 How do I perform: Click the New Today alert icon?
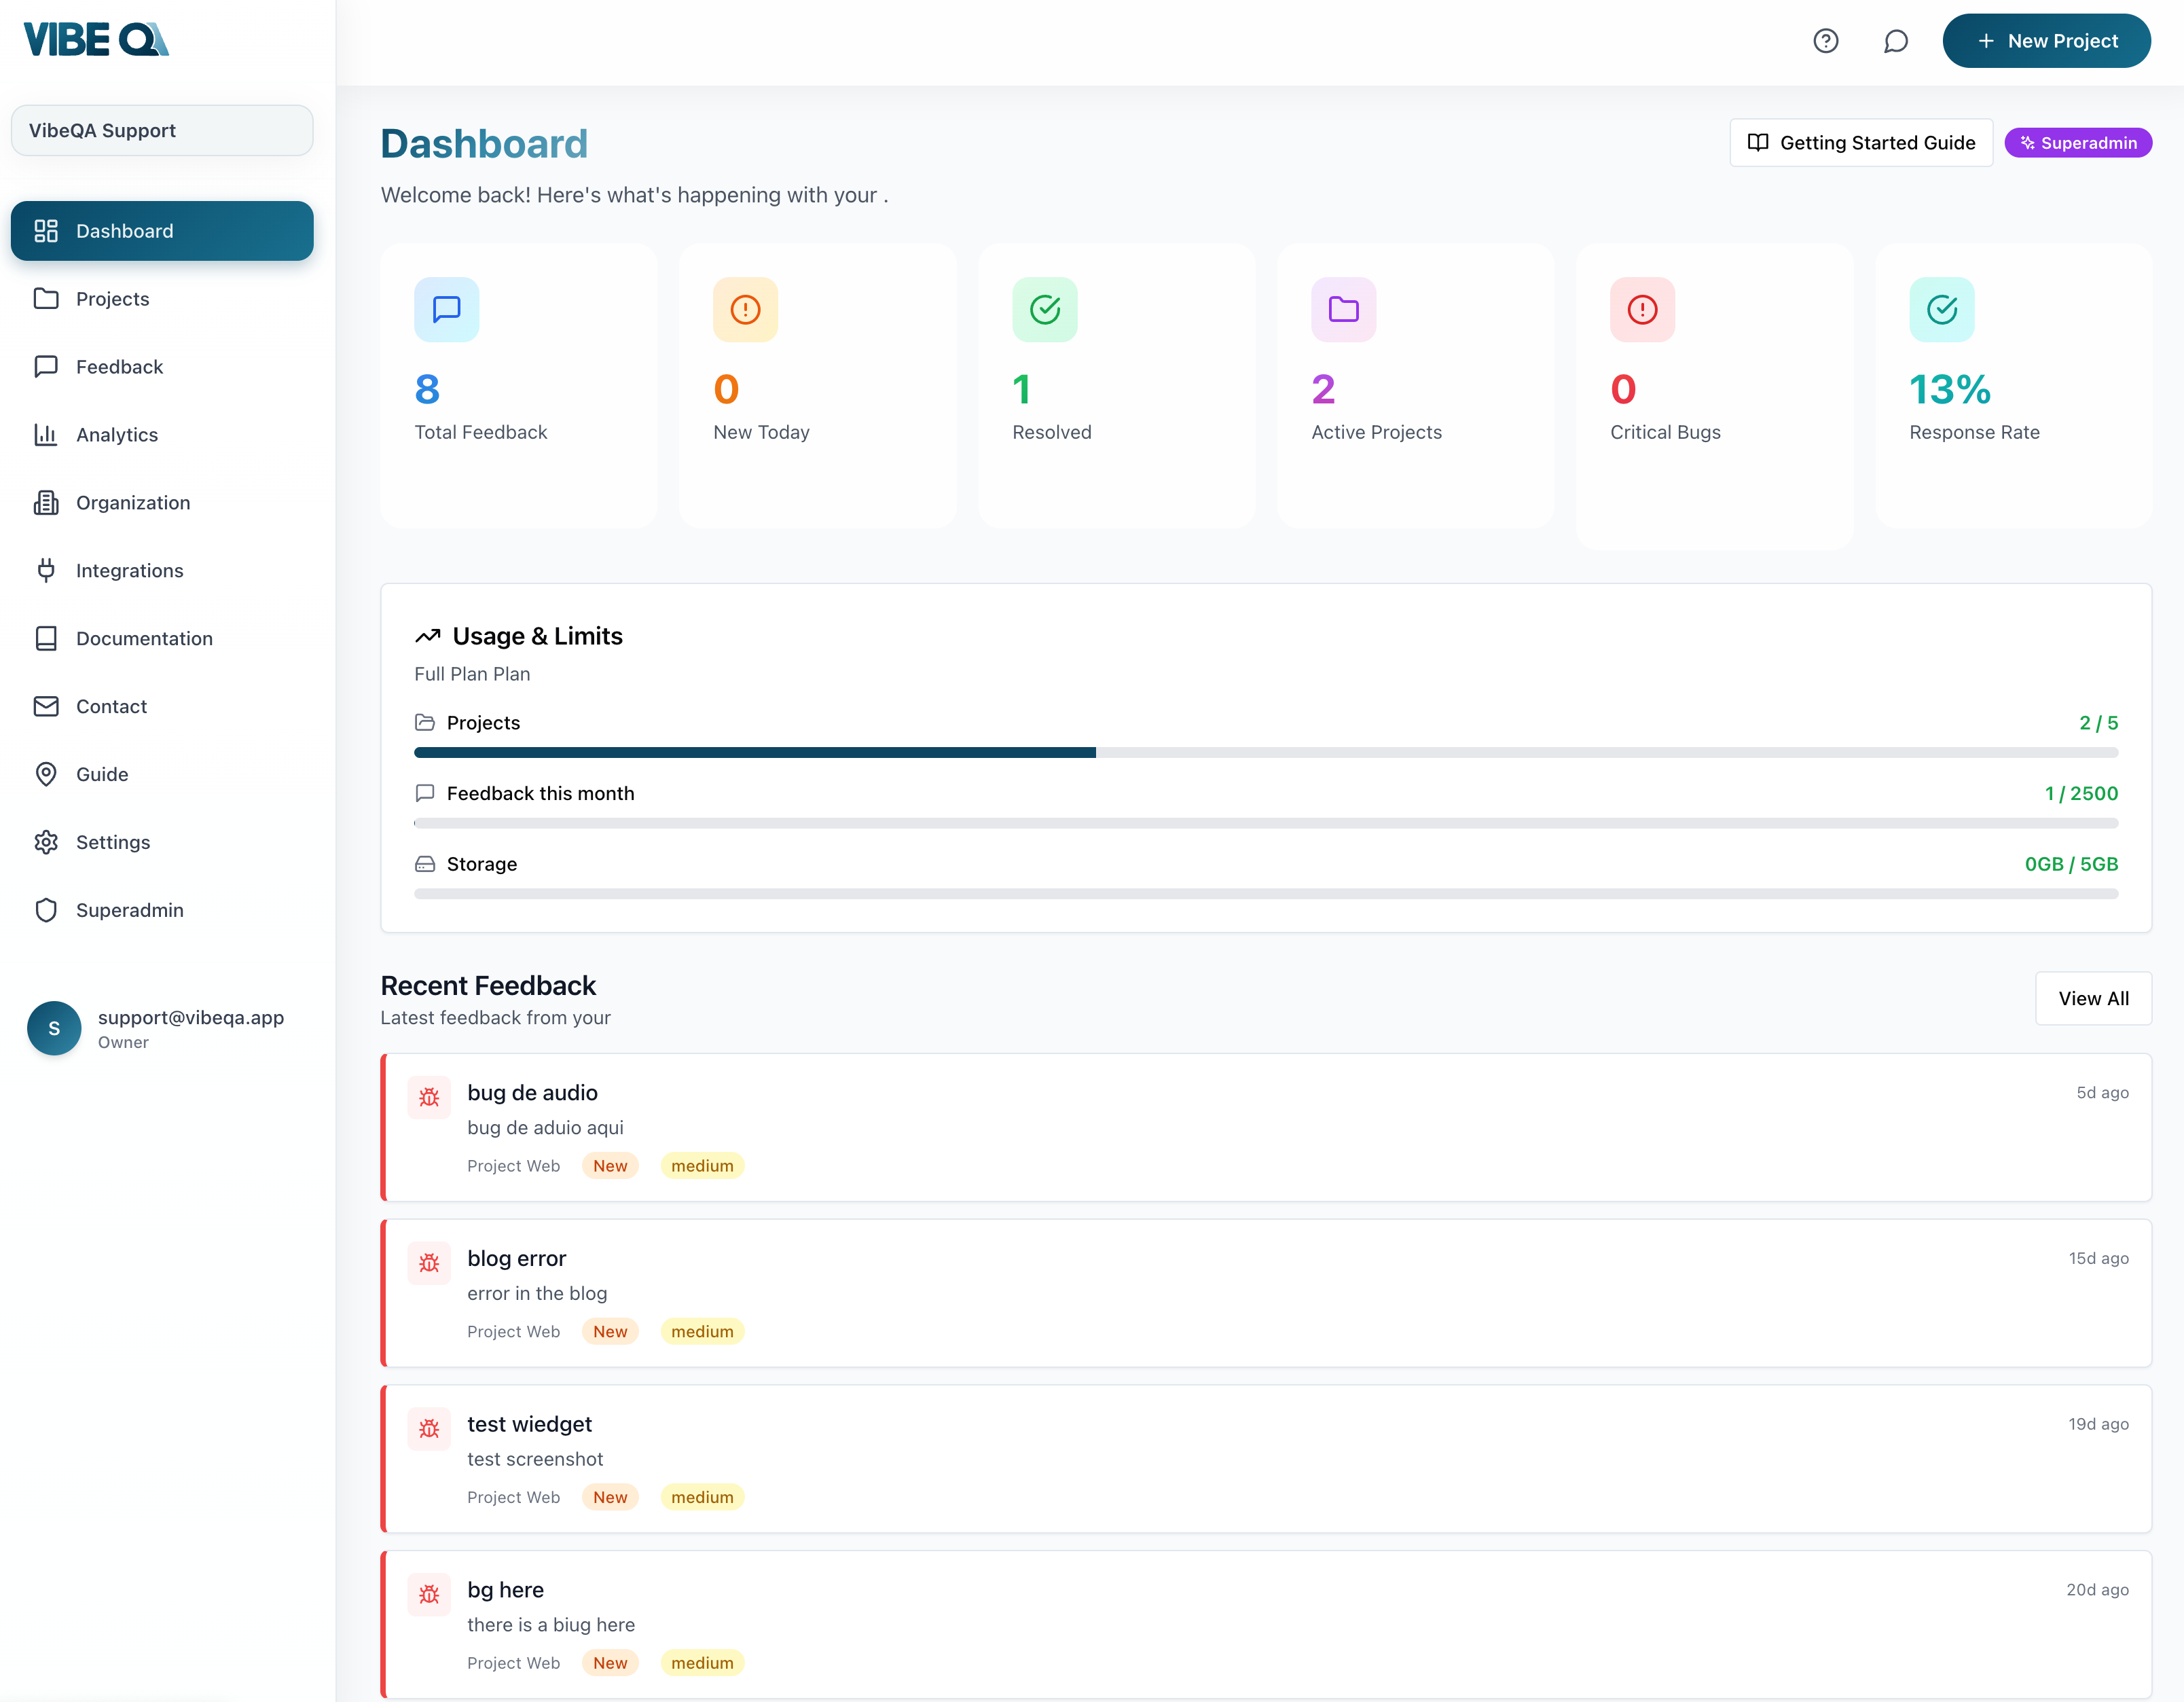pyautogui.click(x=745, y=309)
